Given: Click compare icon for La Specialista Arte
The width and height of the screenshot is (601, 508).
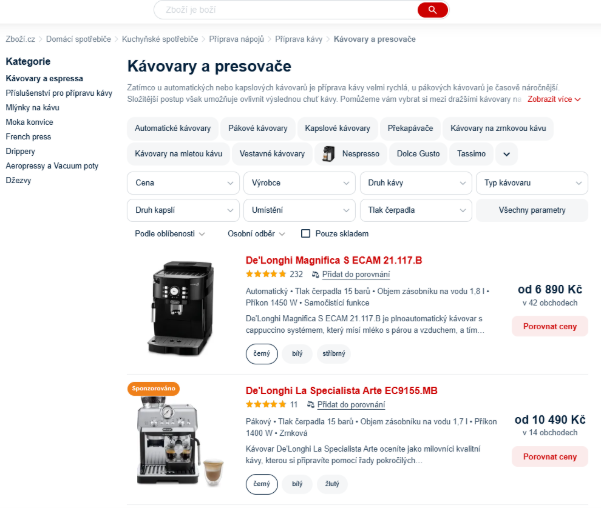Looking at the screenshot, I should tap(310, 404).
